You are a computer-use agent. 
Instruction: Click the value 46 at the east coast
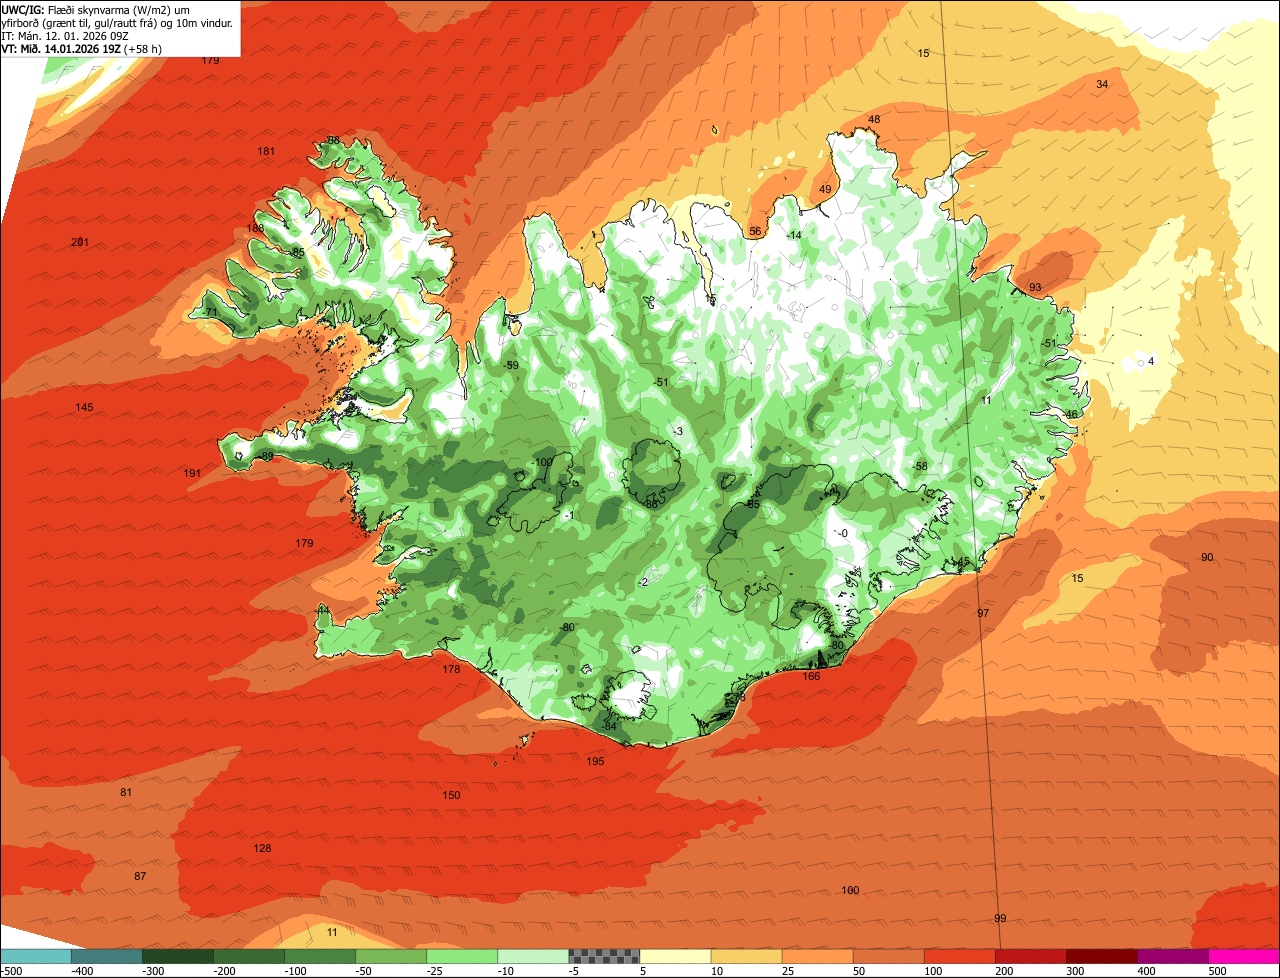tap(1071, 414)
